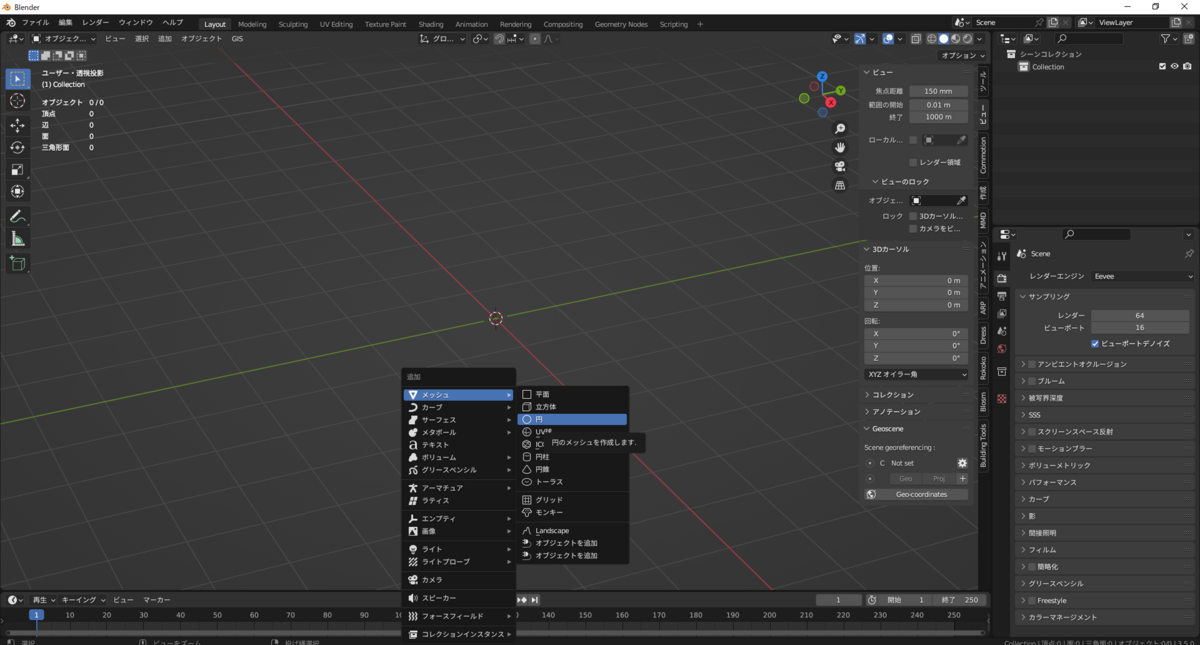Click the pan hand viewport gizmo
This screenshot has height=645, width=1200.
point(840,147)
